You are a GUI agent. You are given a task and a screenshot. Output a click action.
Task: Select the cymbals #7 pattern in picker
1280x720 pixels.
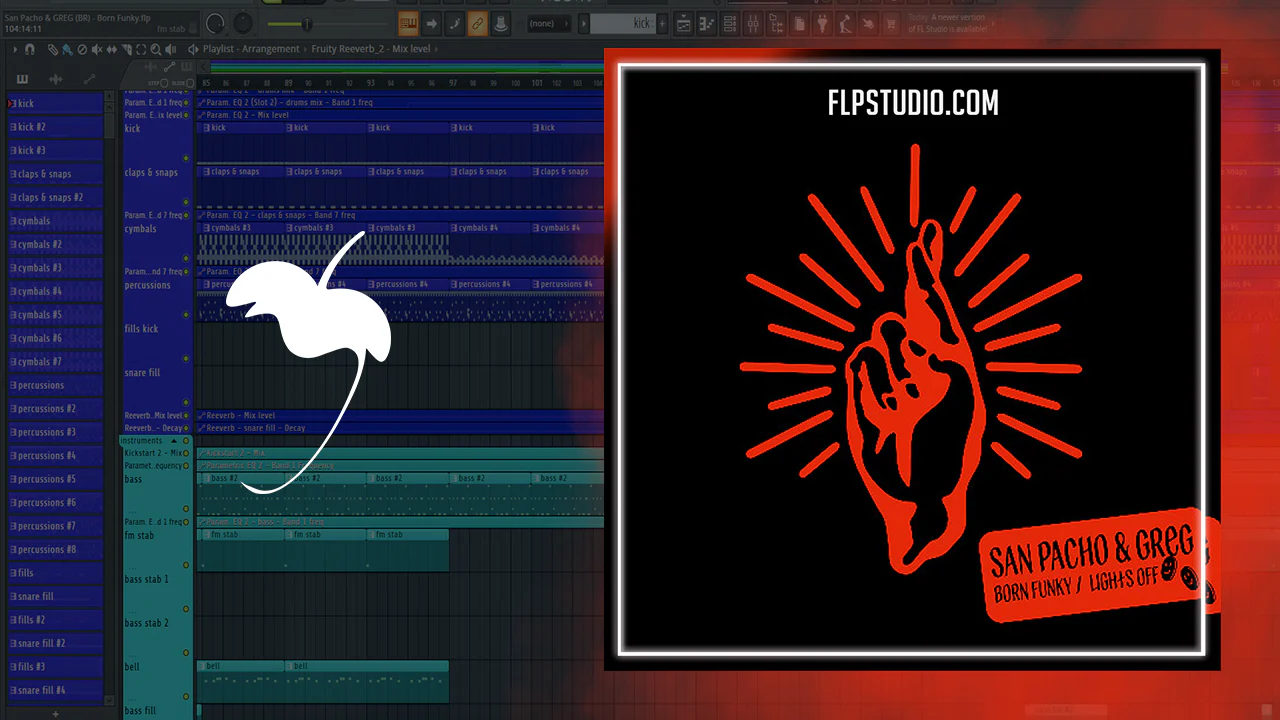pyautogui.click(x=55, y=362)
